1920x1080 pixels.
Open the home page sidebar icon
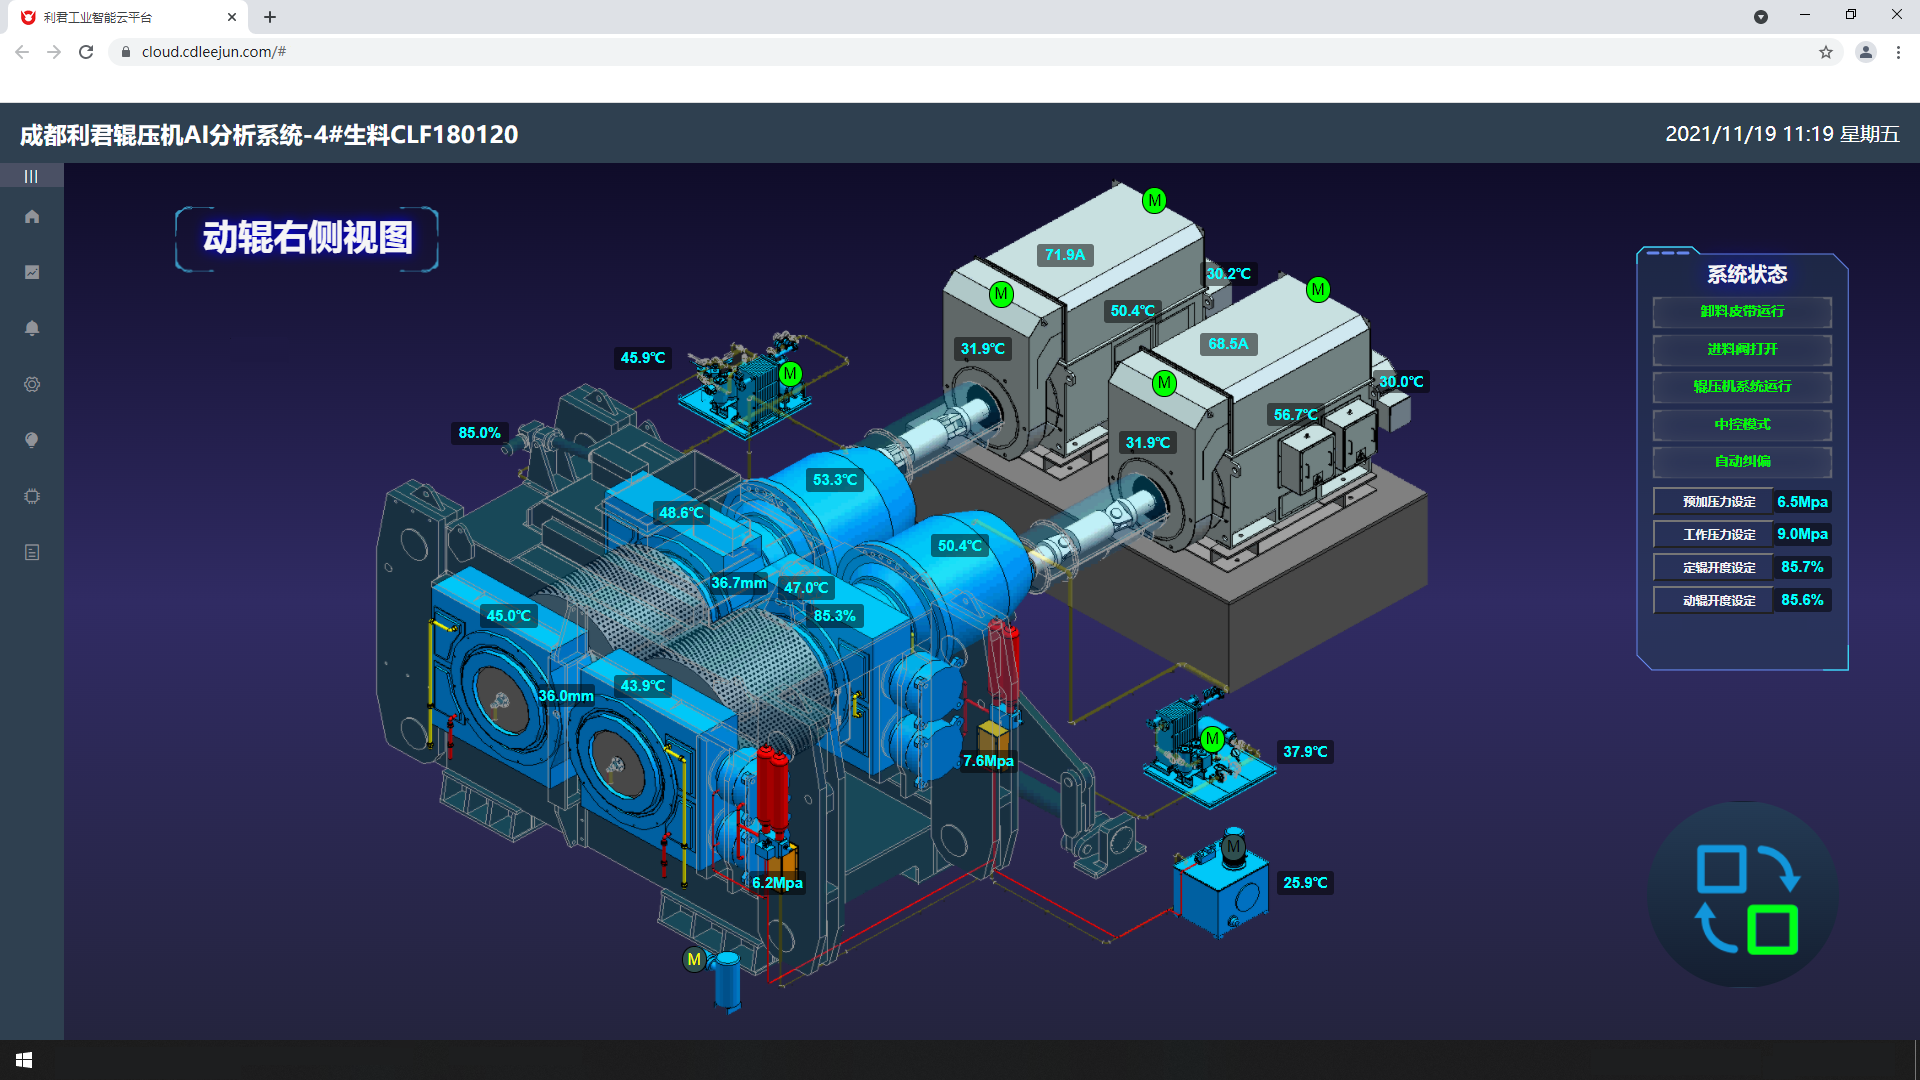pos(32,217)
